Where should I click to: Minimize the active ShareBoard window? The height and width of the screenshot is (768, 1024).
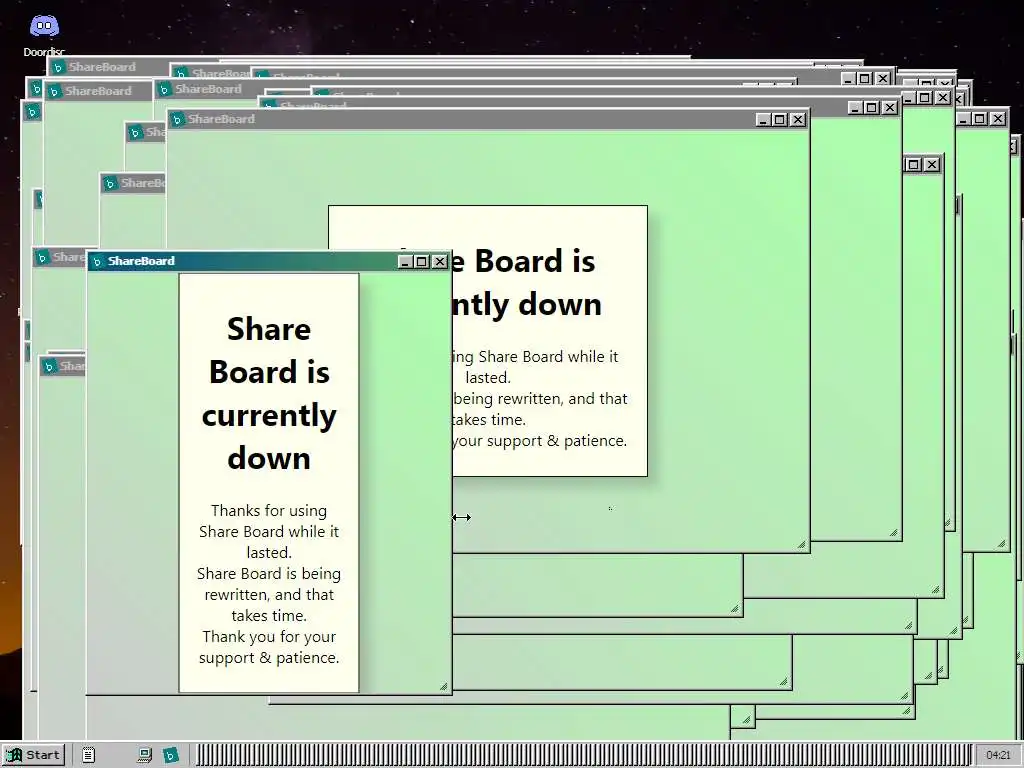pyautogui.click(x=406, y=261)
